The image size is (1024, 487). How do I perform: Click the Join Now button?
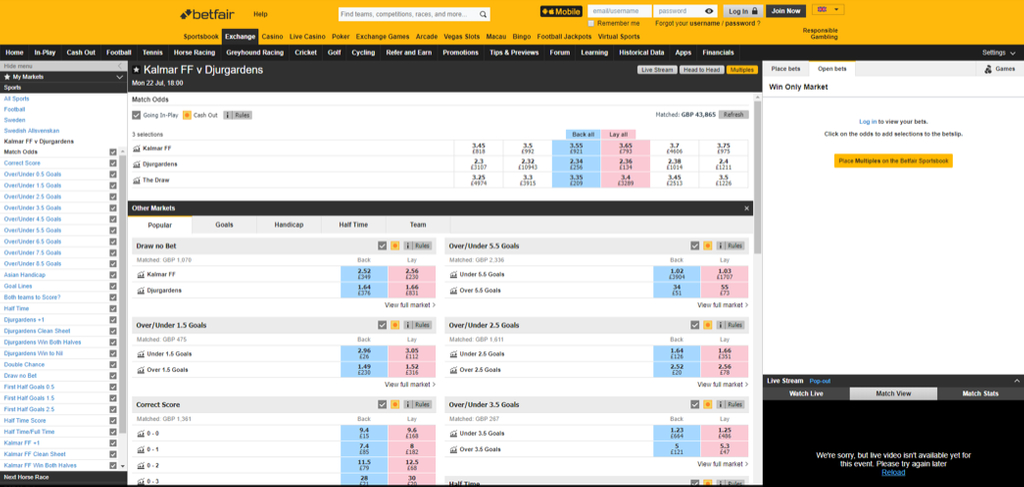point(785,11)
